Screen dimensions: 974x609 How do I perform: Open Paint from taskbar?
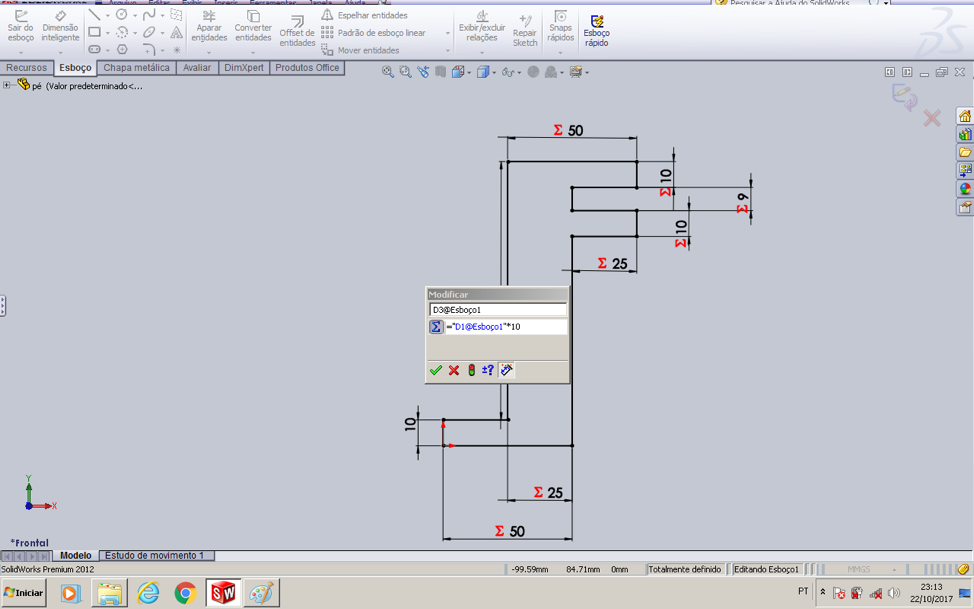[261, 593]
